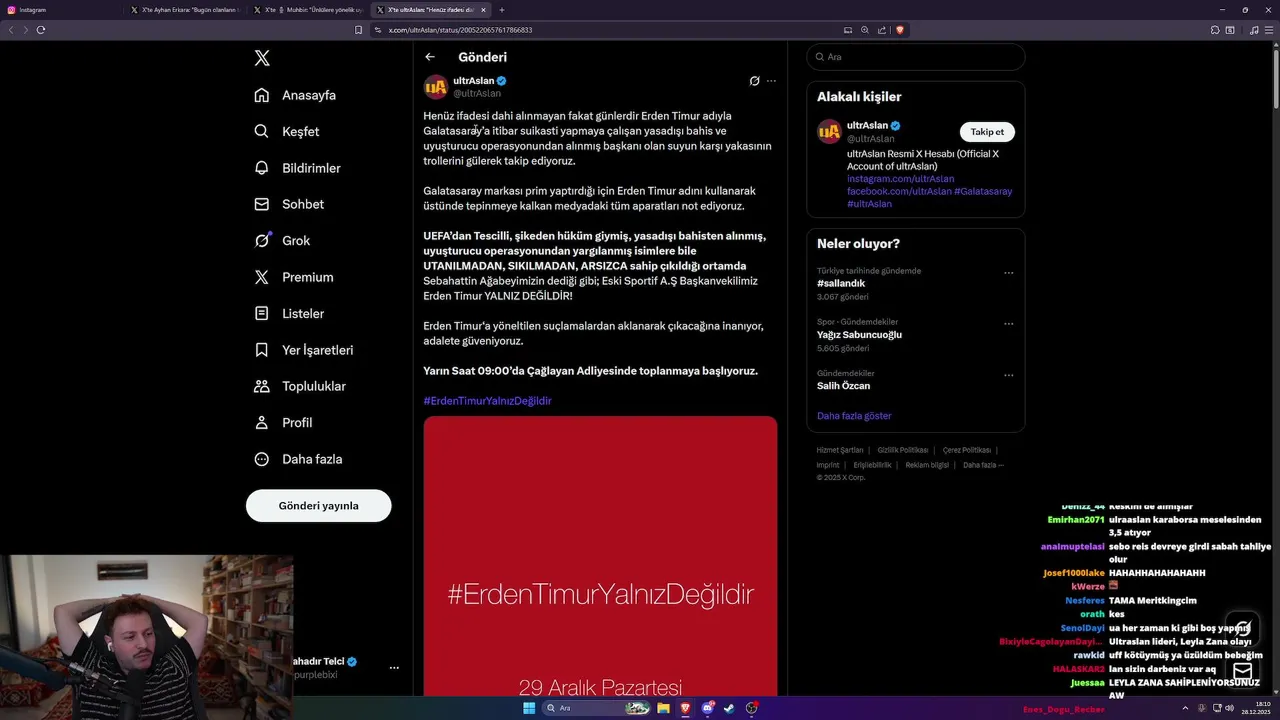Open Daha fazla menu in sidebar
1280x720 pixels.
pos(299,459)
